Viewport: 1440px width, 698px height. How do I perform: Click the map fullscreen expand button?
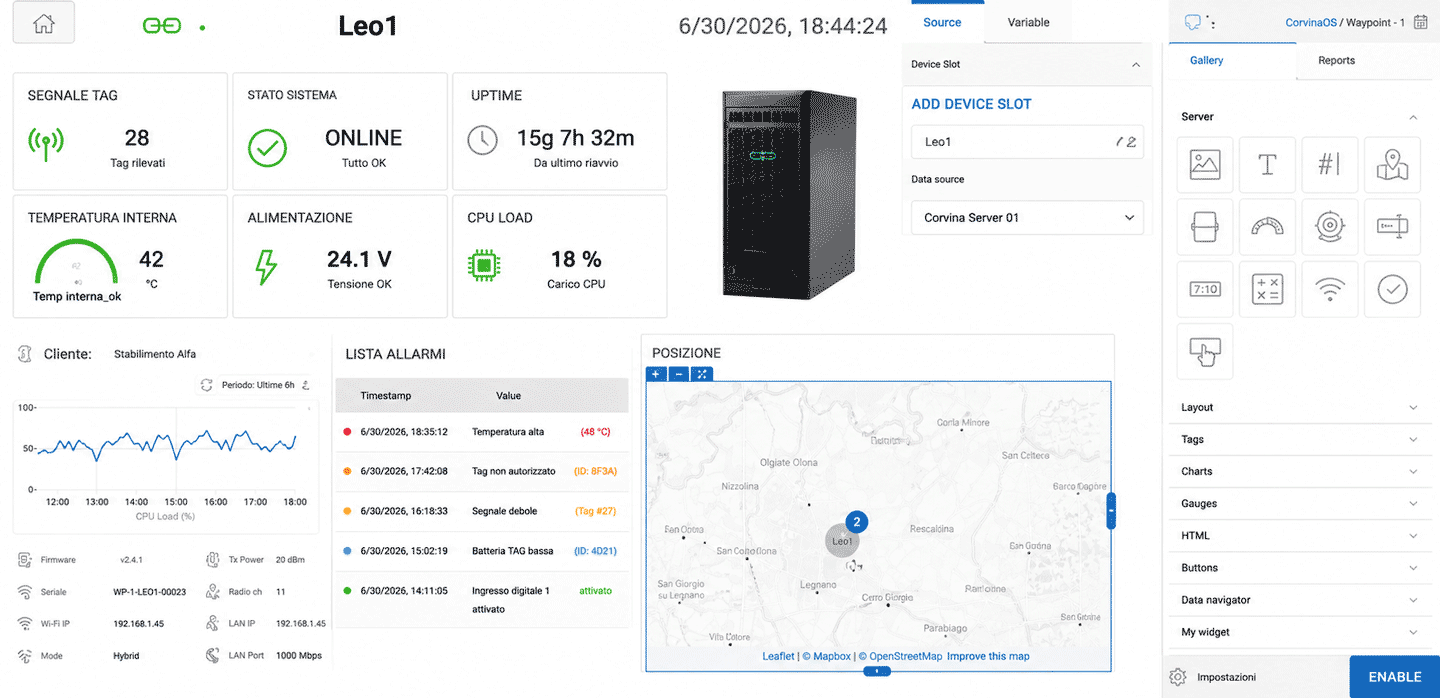point(702,374)
